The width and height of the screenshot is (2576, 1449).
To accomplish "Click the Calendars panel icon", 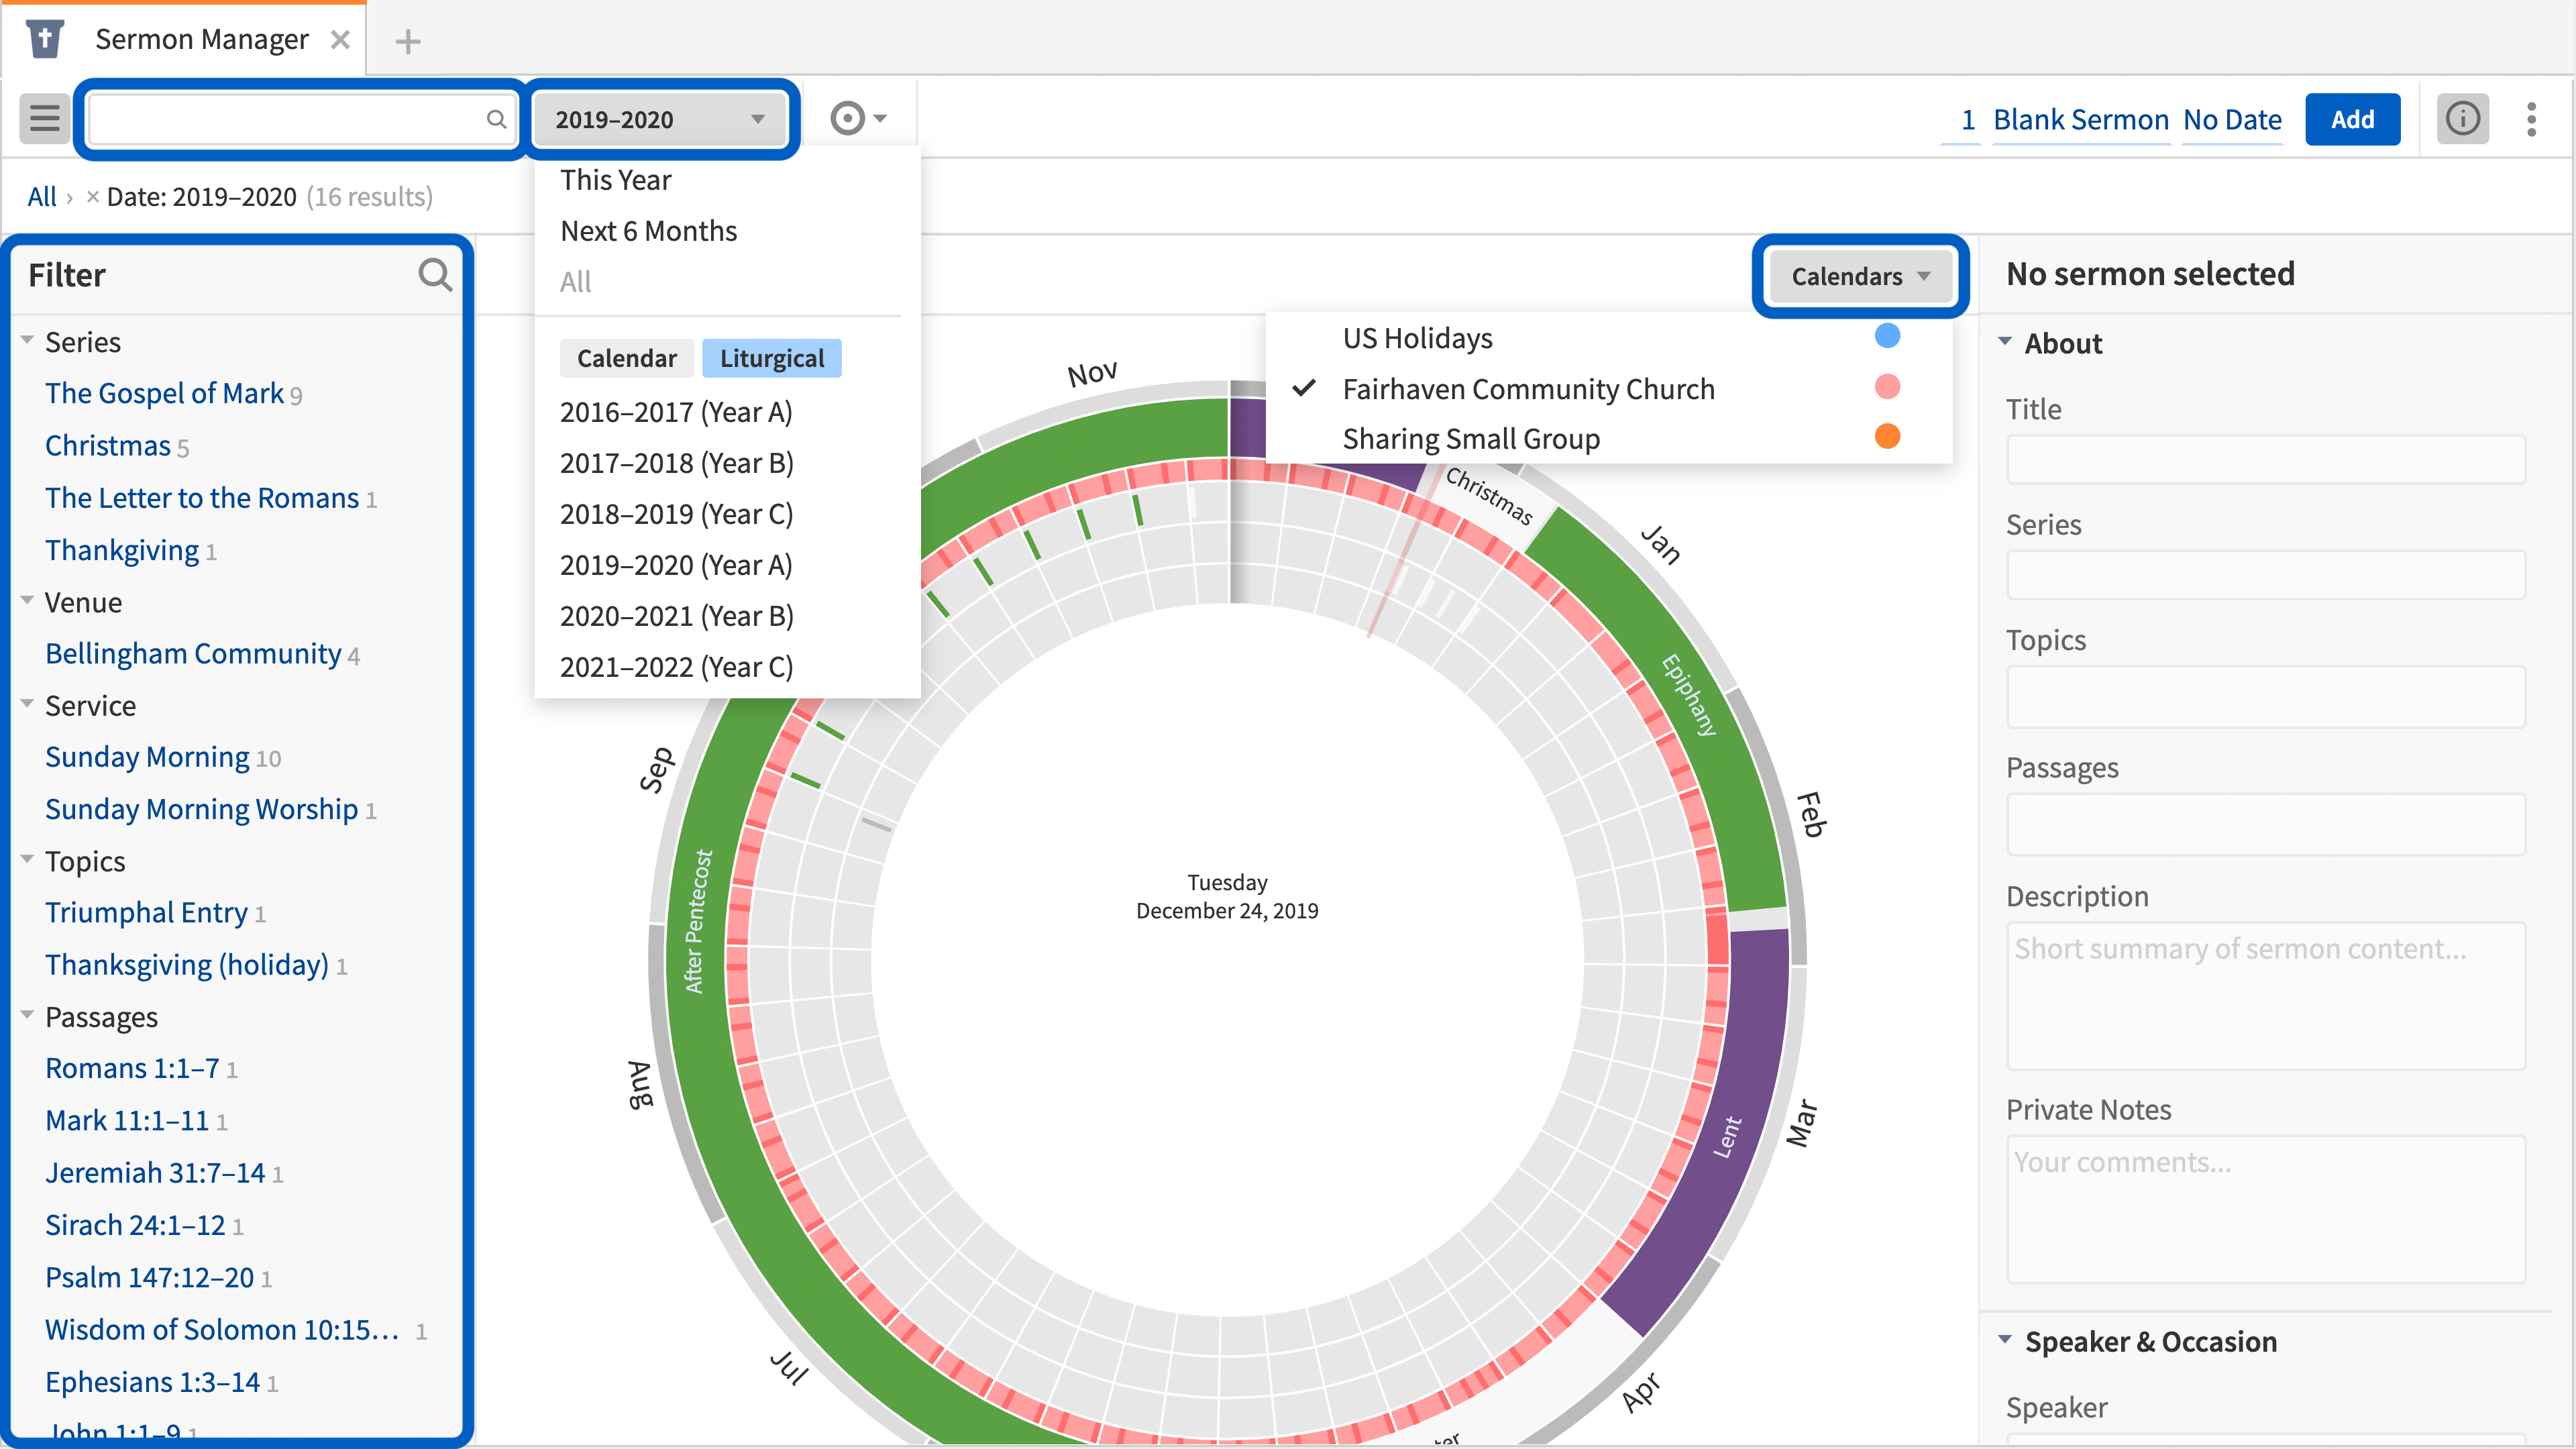I will 1858,274.
